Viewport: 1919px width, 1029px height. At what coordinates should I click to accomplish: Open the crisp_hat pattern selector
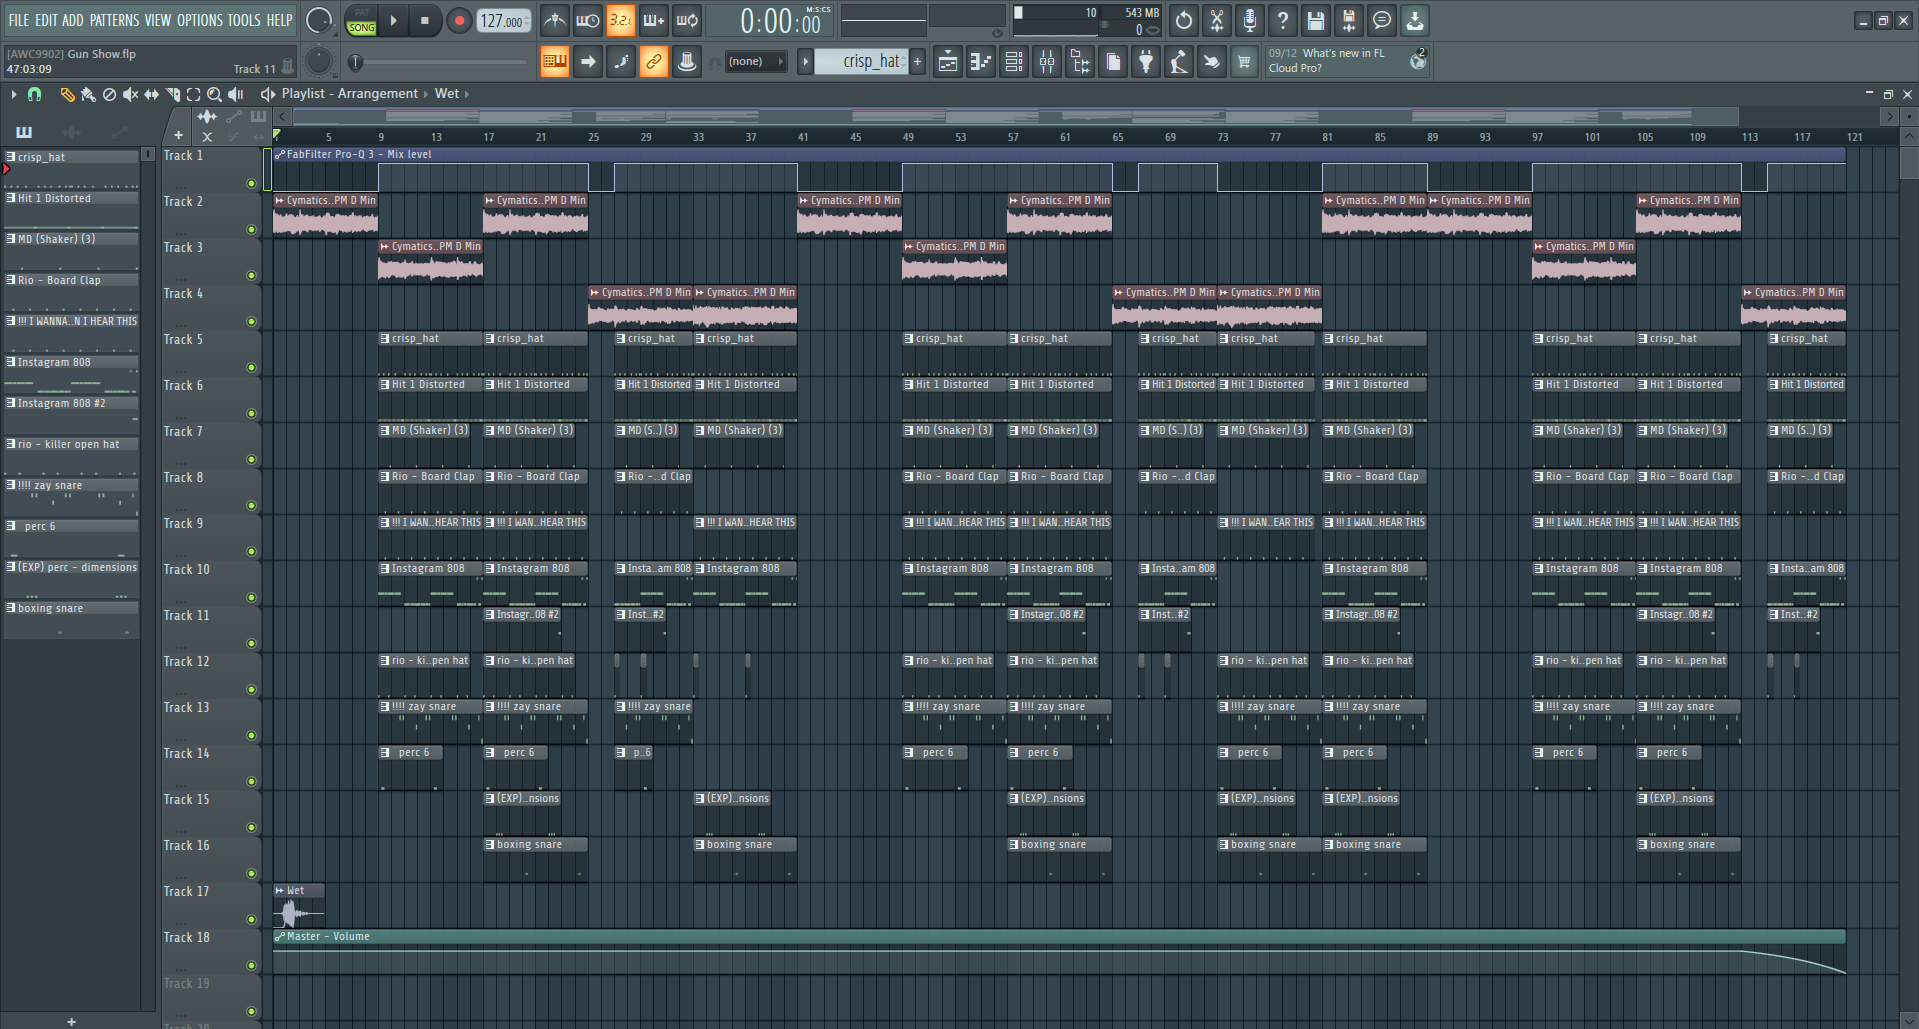(x=861, y=62)
